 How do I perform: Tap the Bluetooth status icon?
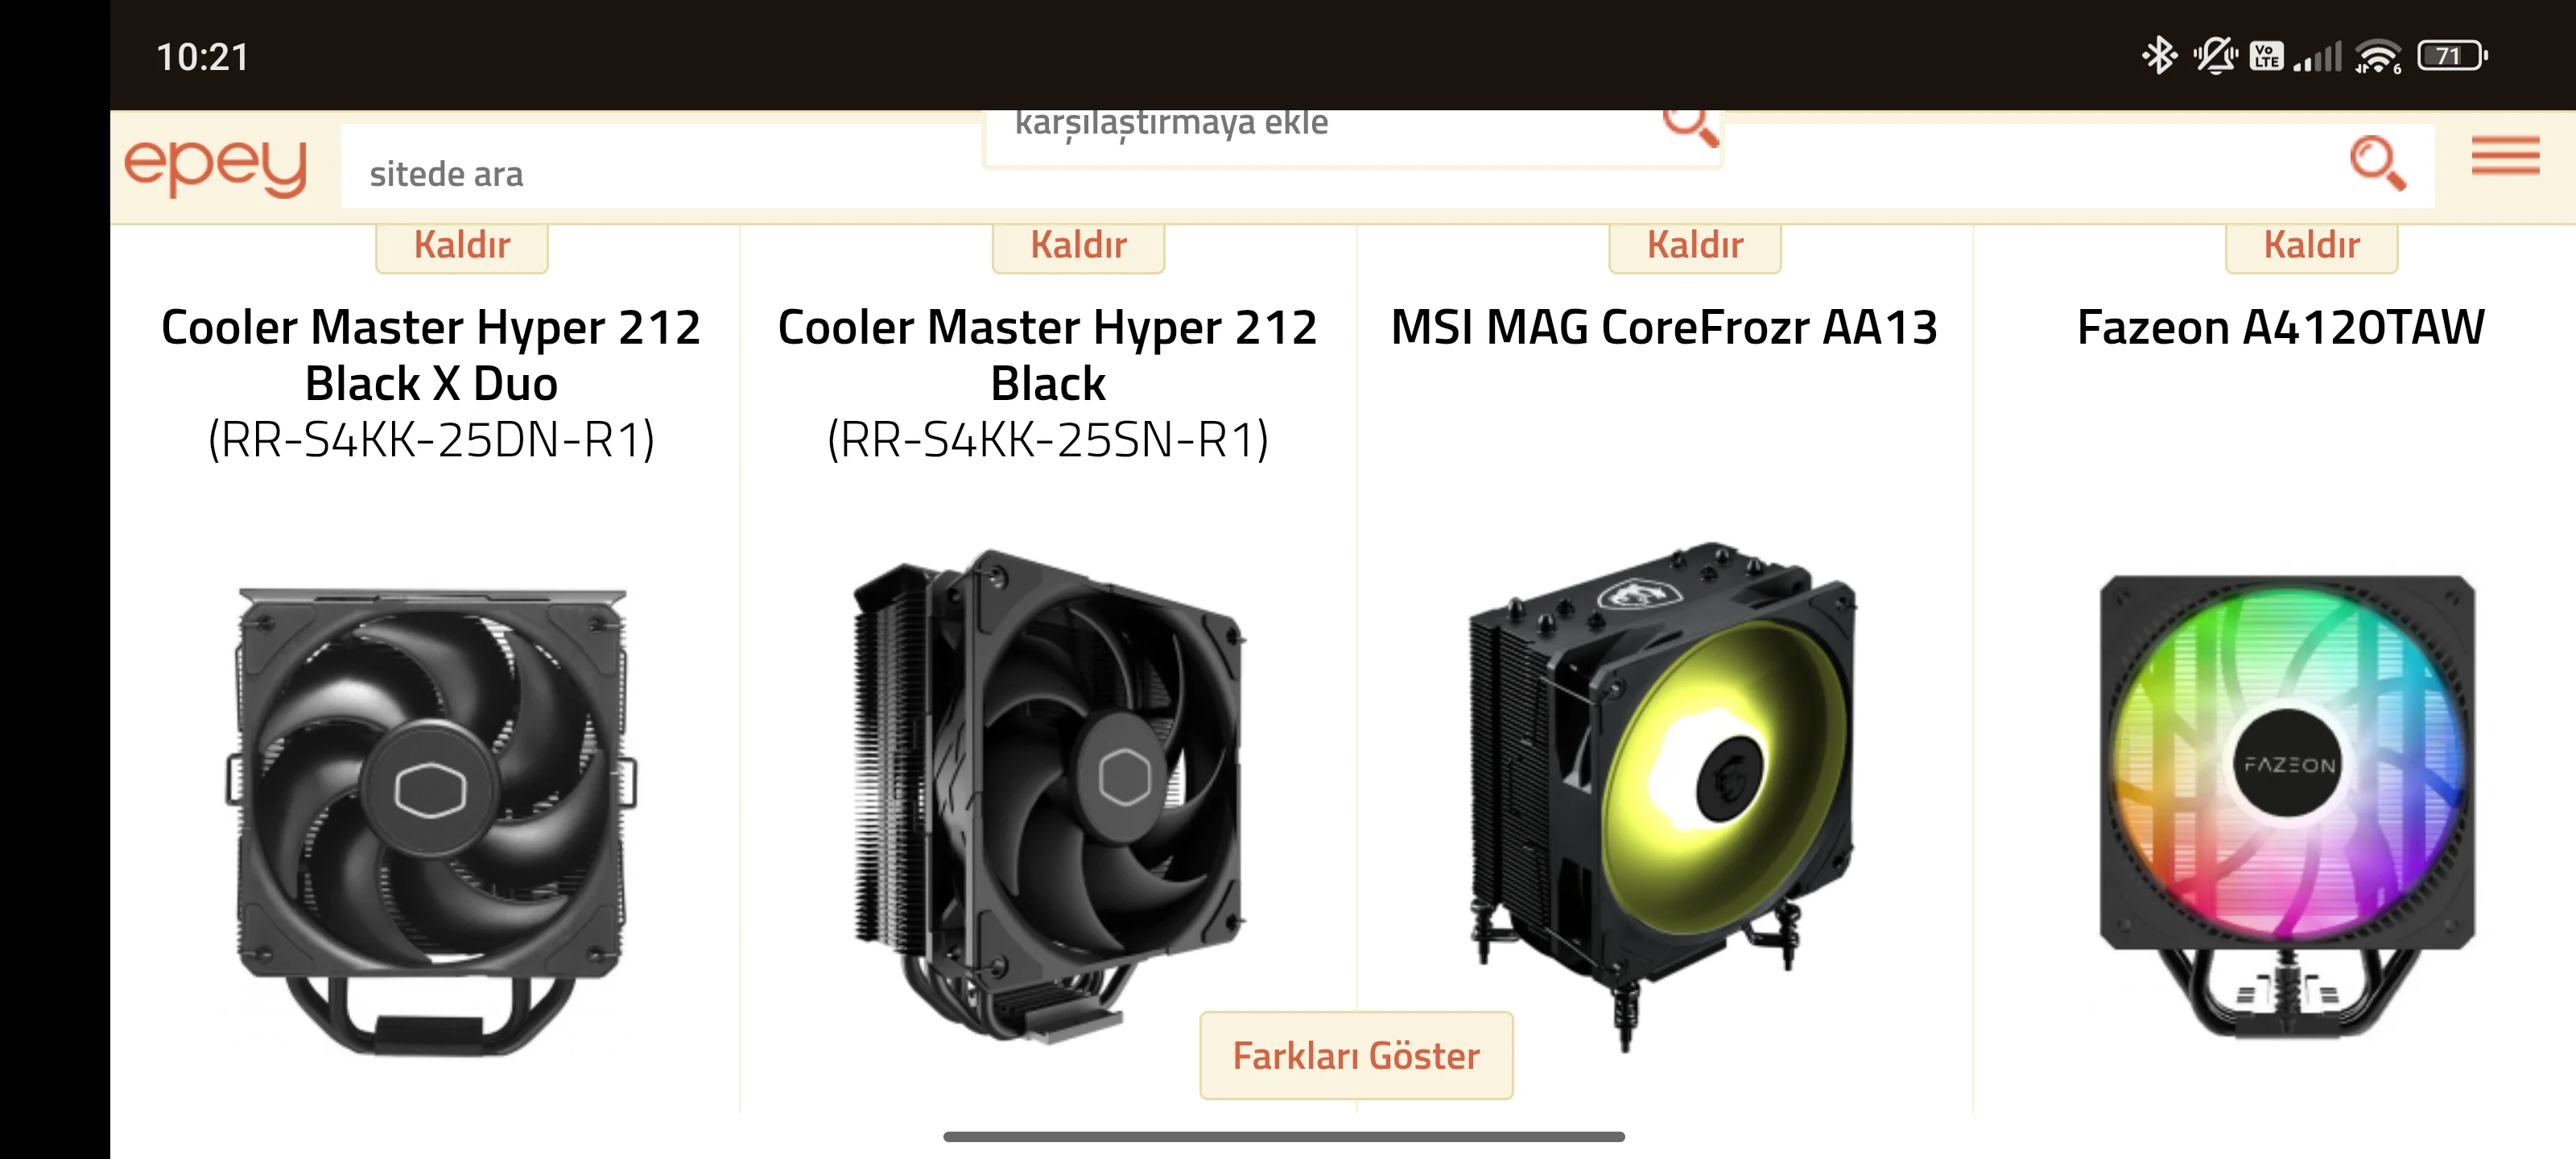pyautogui.click(x=2158, y=56)
